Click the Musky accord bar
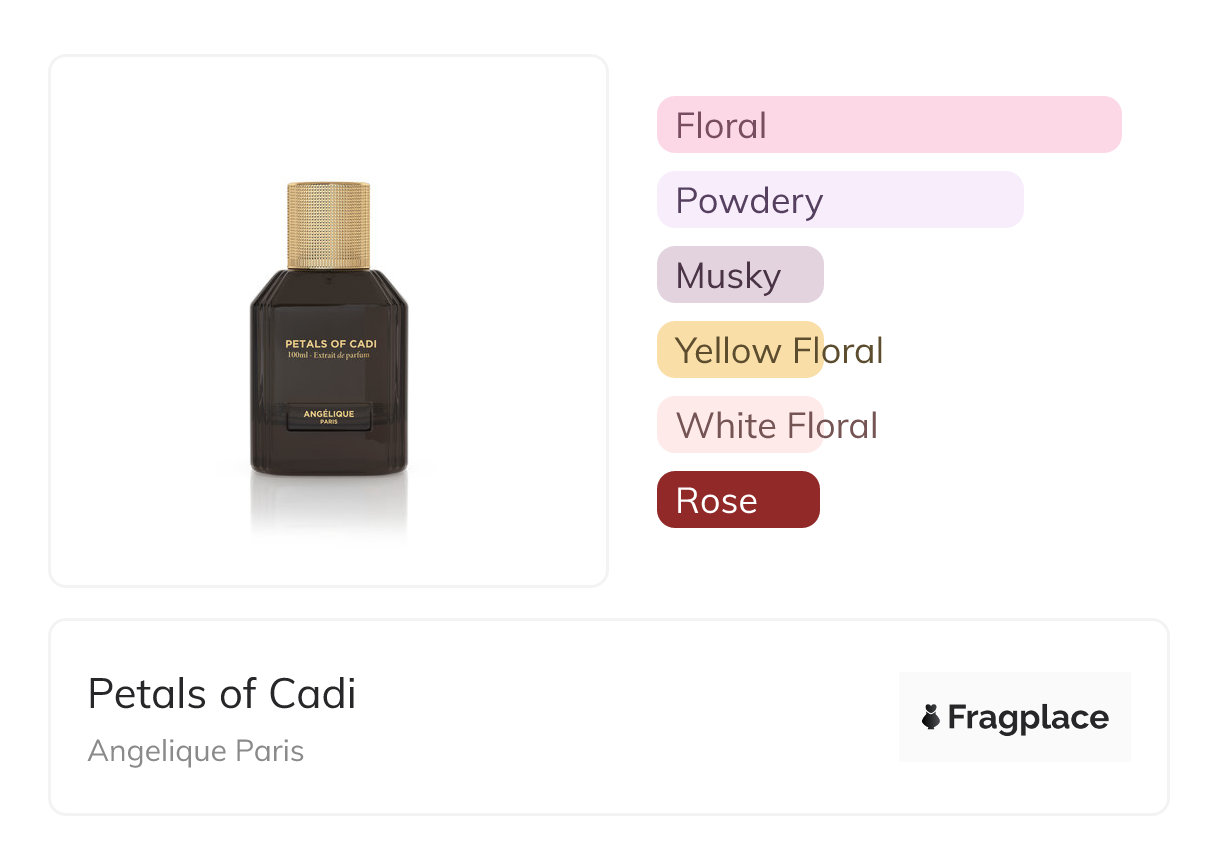1218x864 pixels. coord(739,275)
